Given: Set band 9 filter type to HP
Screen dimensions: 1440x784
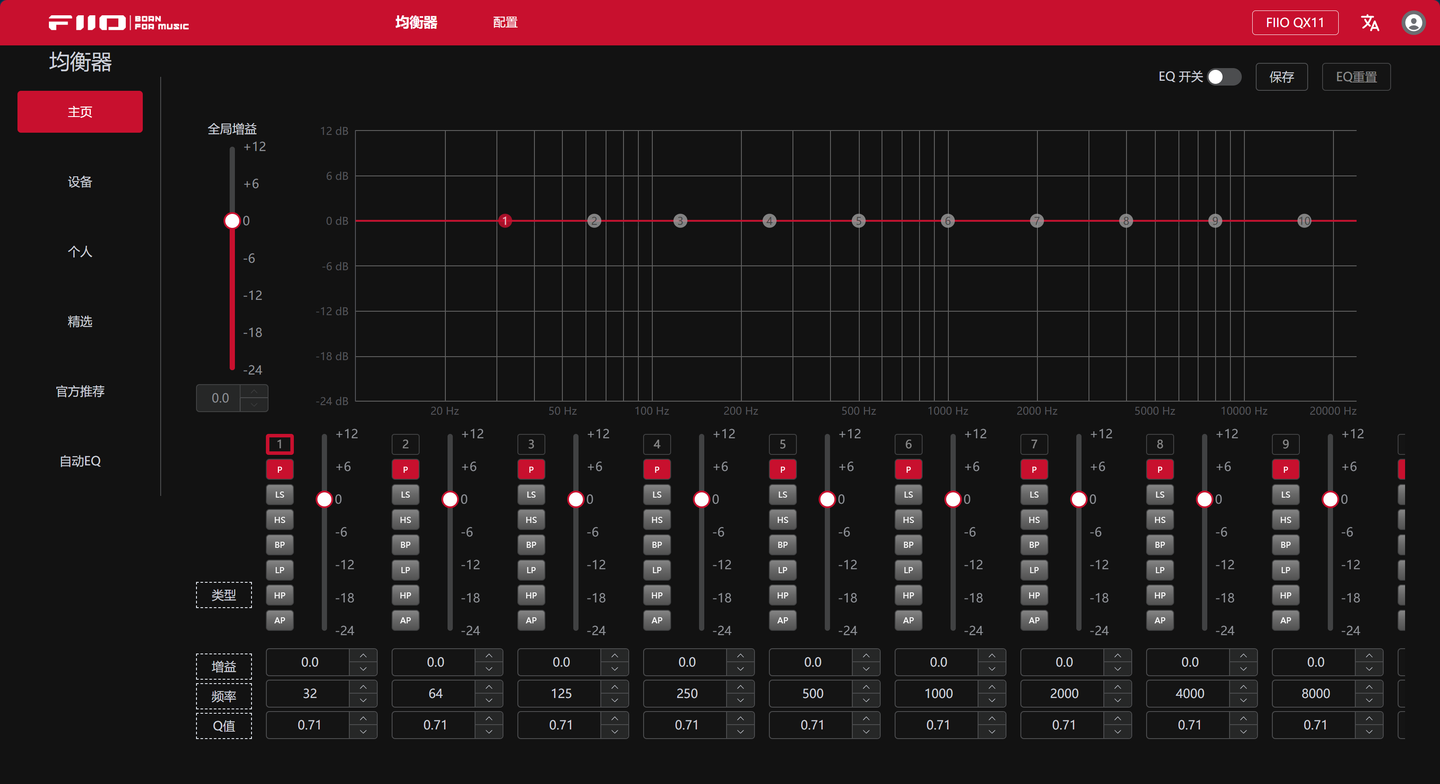Looking at the screenshot, I should pos(1286,595).
